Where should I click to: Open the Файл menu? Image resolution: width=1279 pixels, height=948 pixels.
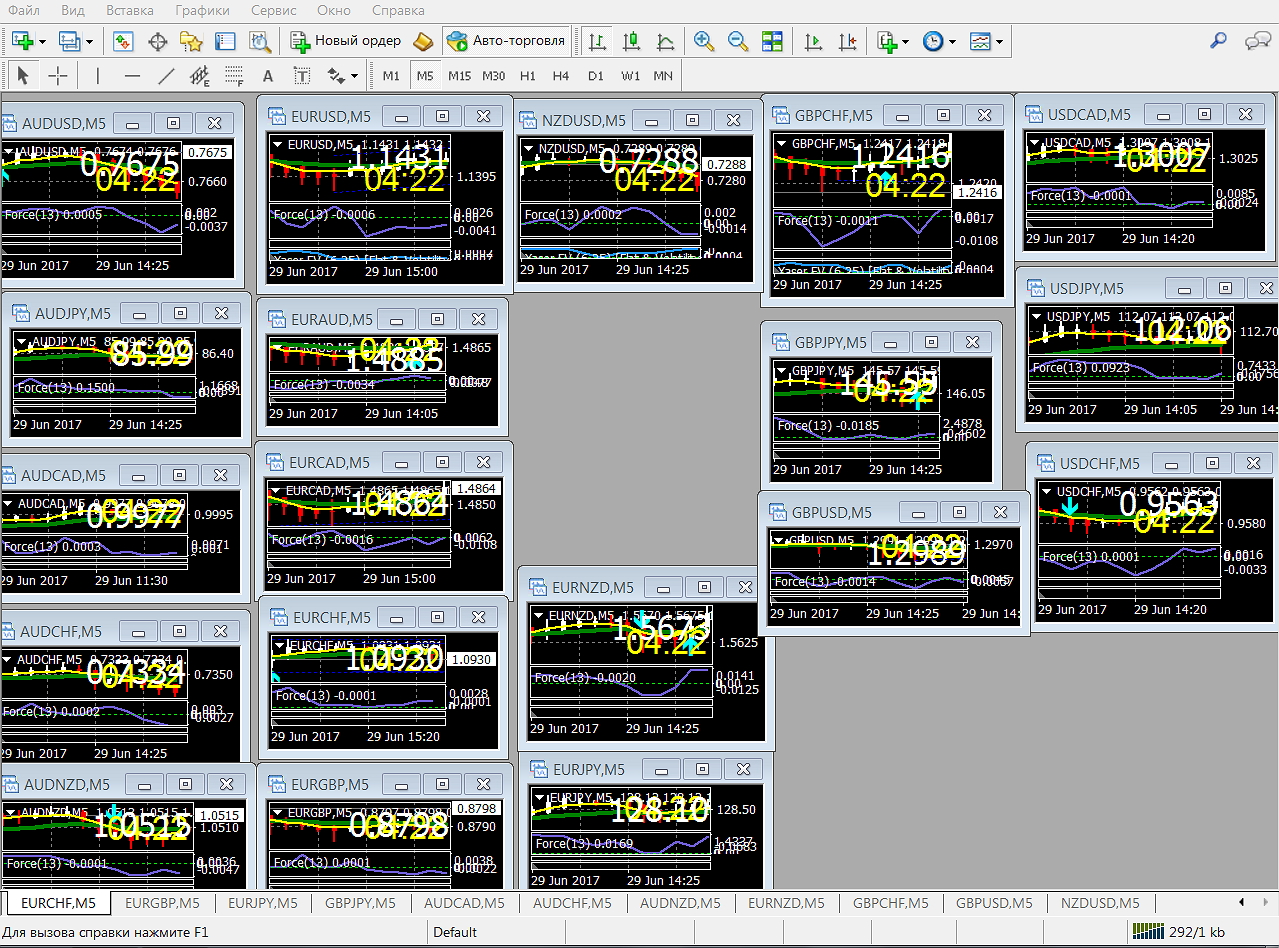pyautogui.click(x=25, y=10)
